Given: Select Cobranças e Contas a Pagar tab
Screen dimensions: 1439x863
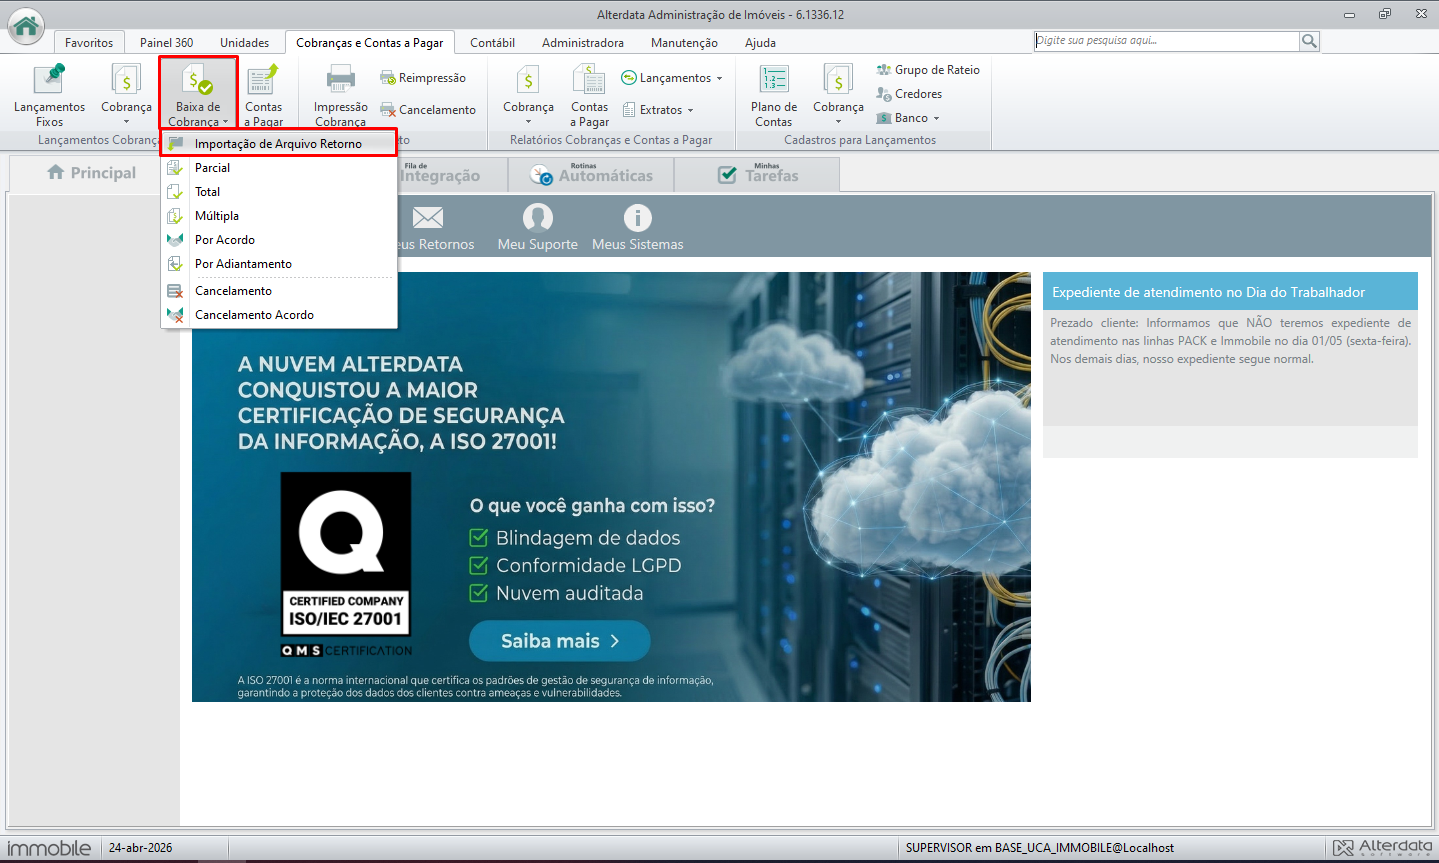Looking at the screenshot, I should [x=370, y=43].
